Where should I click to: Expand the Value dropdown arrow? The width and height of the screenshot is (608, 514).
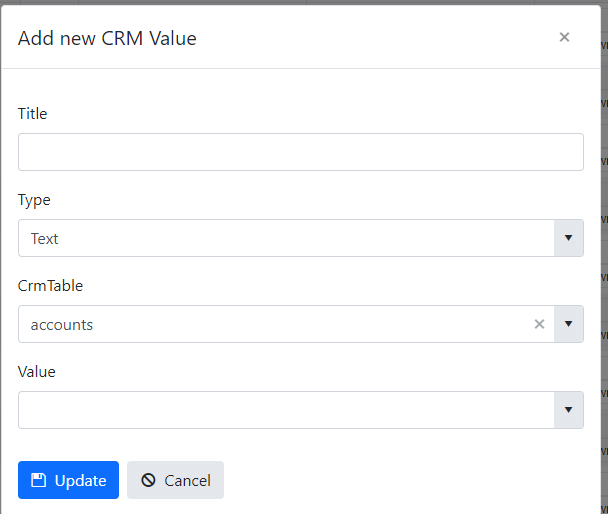tap(568, 410)
